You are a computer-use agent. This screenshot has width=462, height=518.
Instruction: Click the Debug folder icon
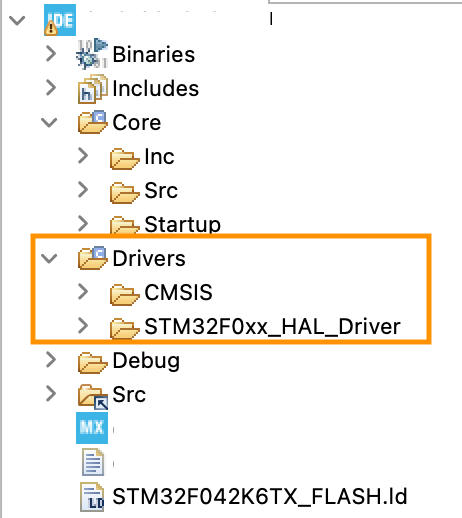93,362
